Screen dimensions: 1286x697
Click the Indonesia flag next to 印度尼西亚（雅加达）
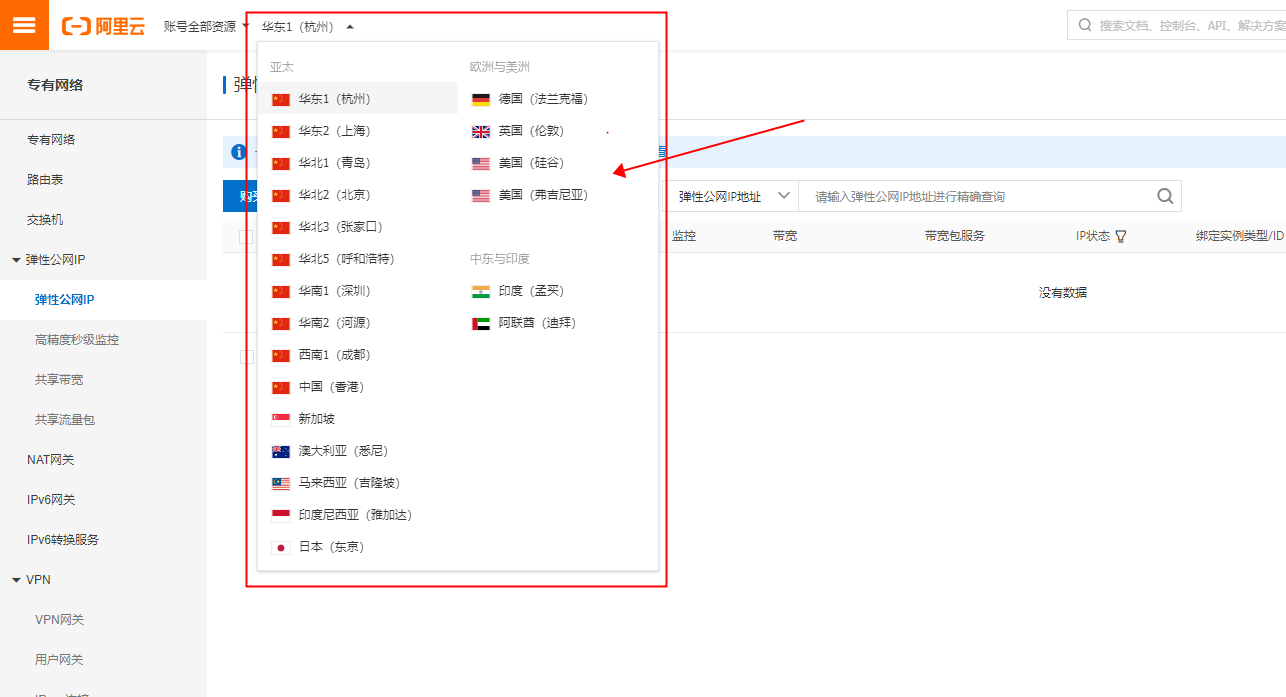point(280,515)
